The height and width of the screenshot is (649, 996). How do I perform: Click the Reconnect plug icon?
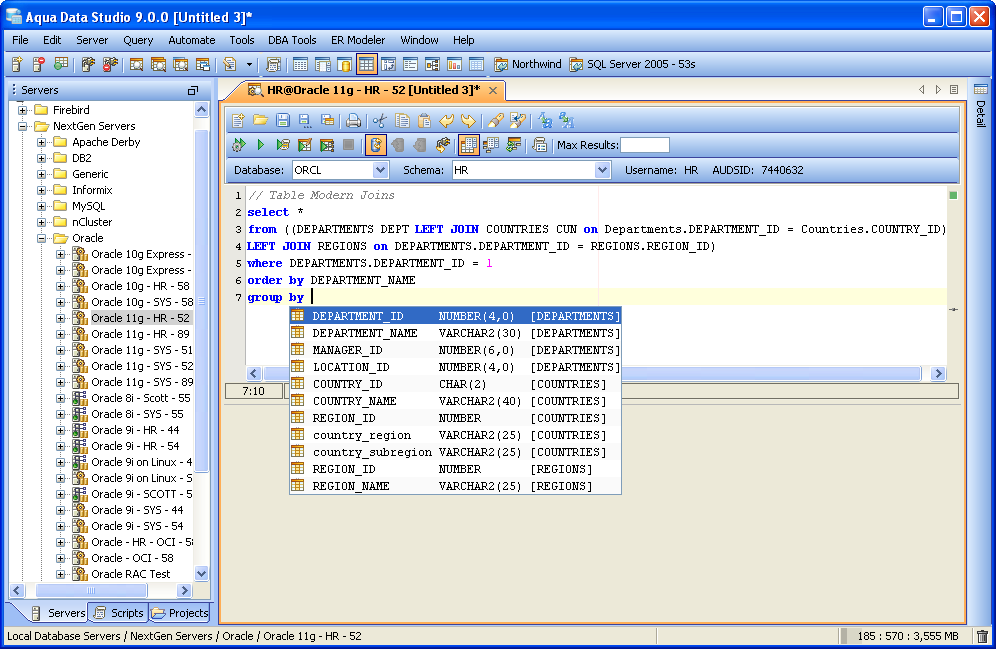[443, 145]
